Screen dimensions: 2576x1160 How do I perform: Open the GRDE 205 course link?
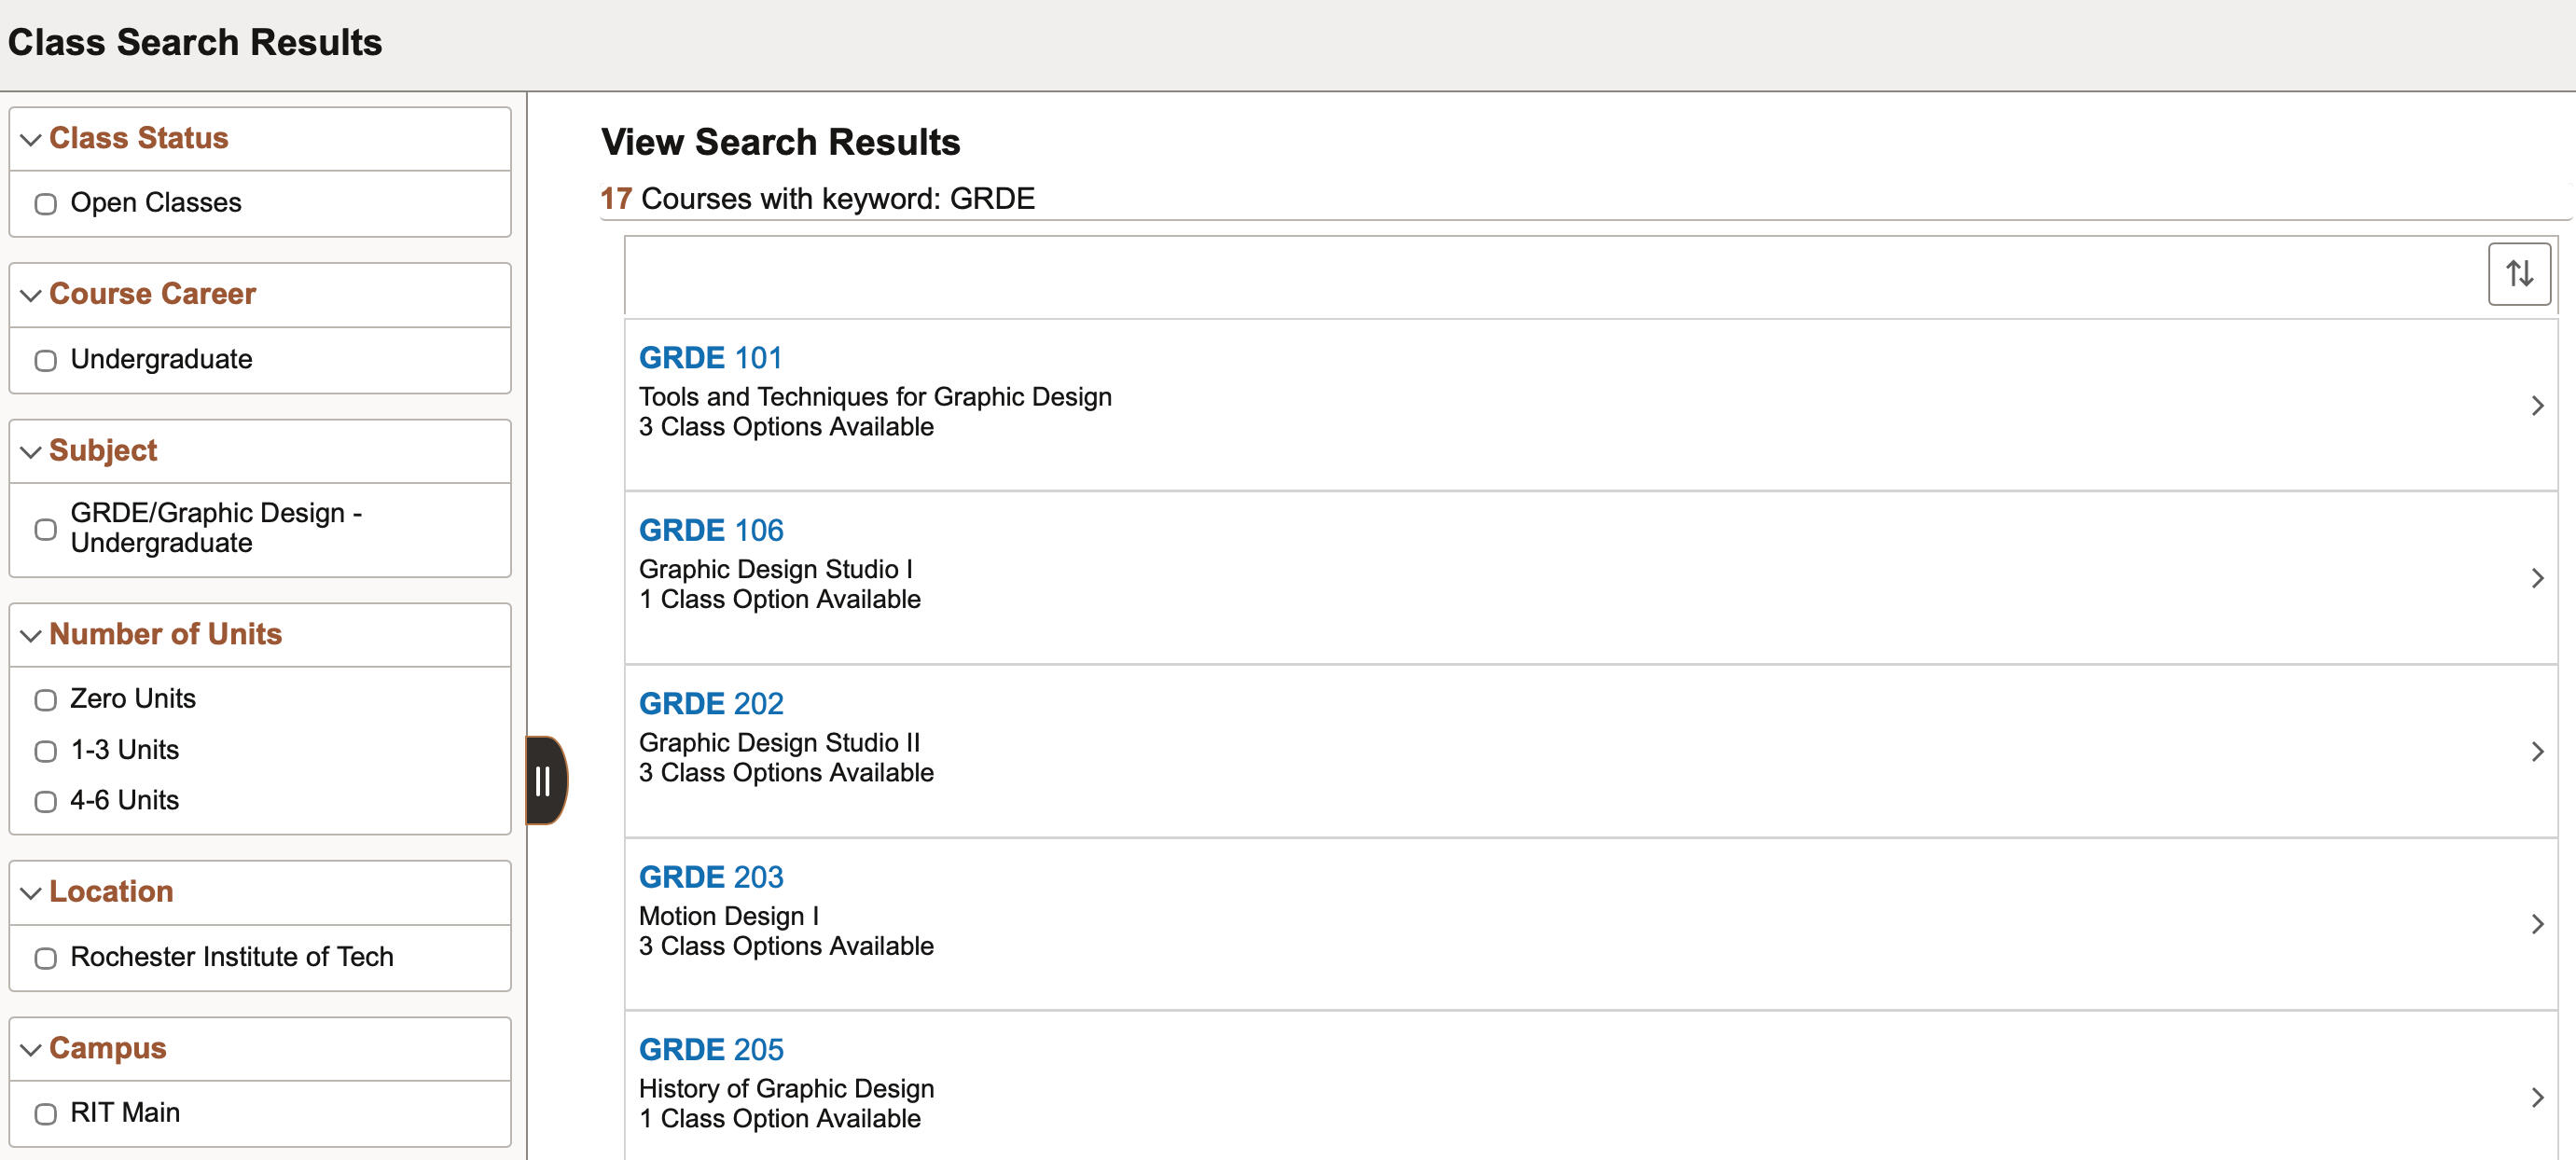tap(711, 1049)
